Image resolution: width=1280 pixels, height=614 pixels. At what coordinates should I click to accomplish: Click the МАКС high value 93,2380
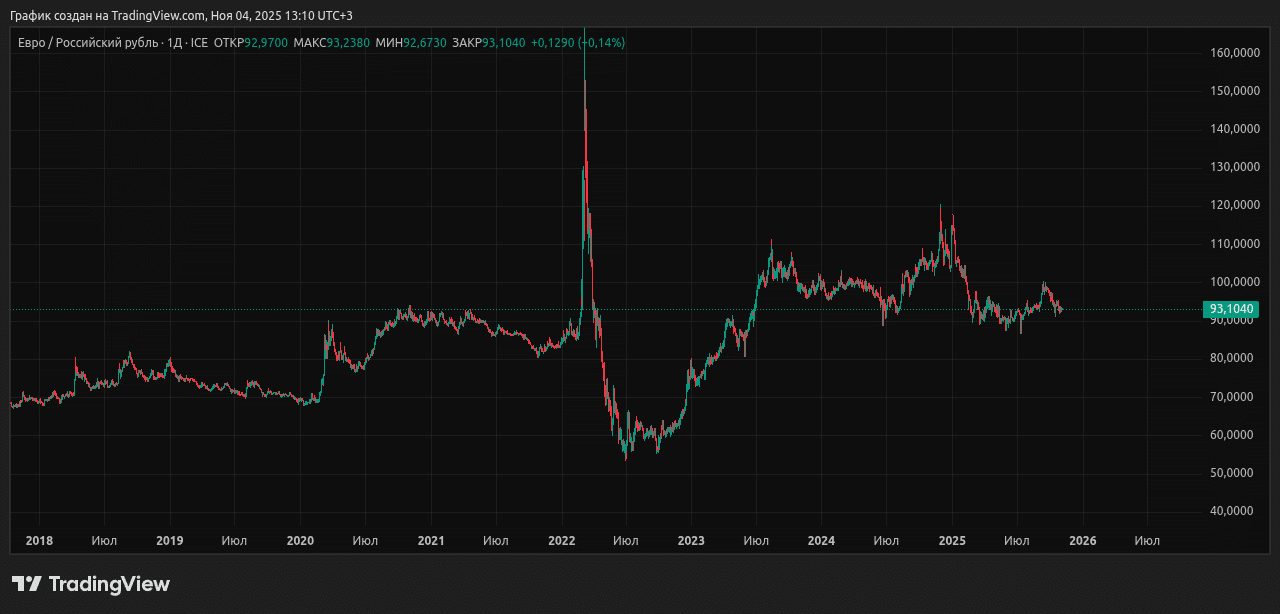tap(348, 43)
